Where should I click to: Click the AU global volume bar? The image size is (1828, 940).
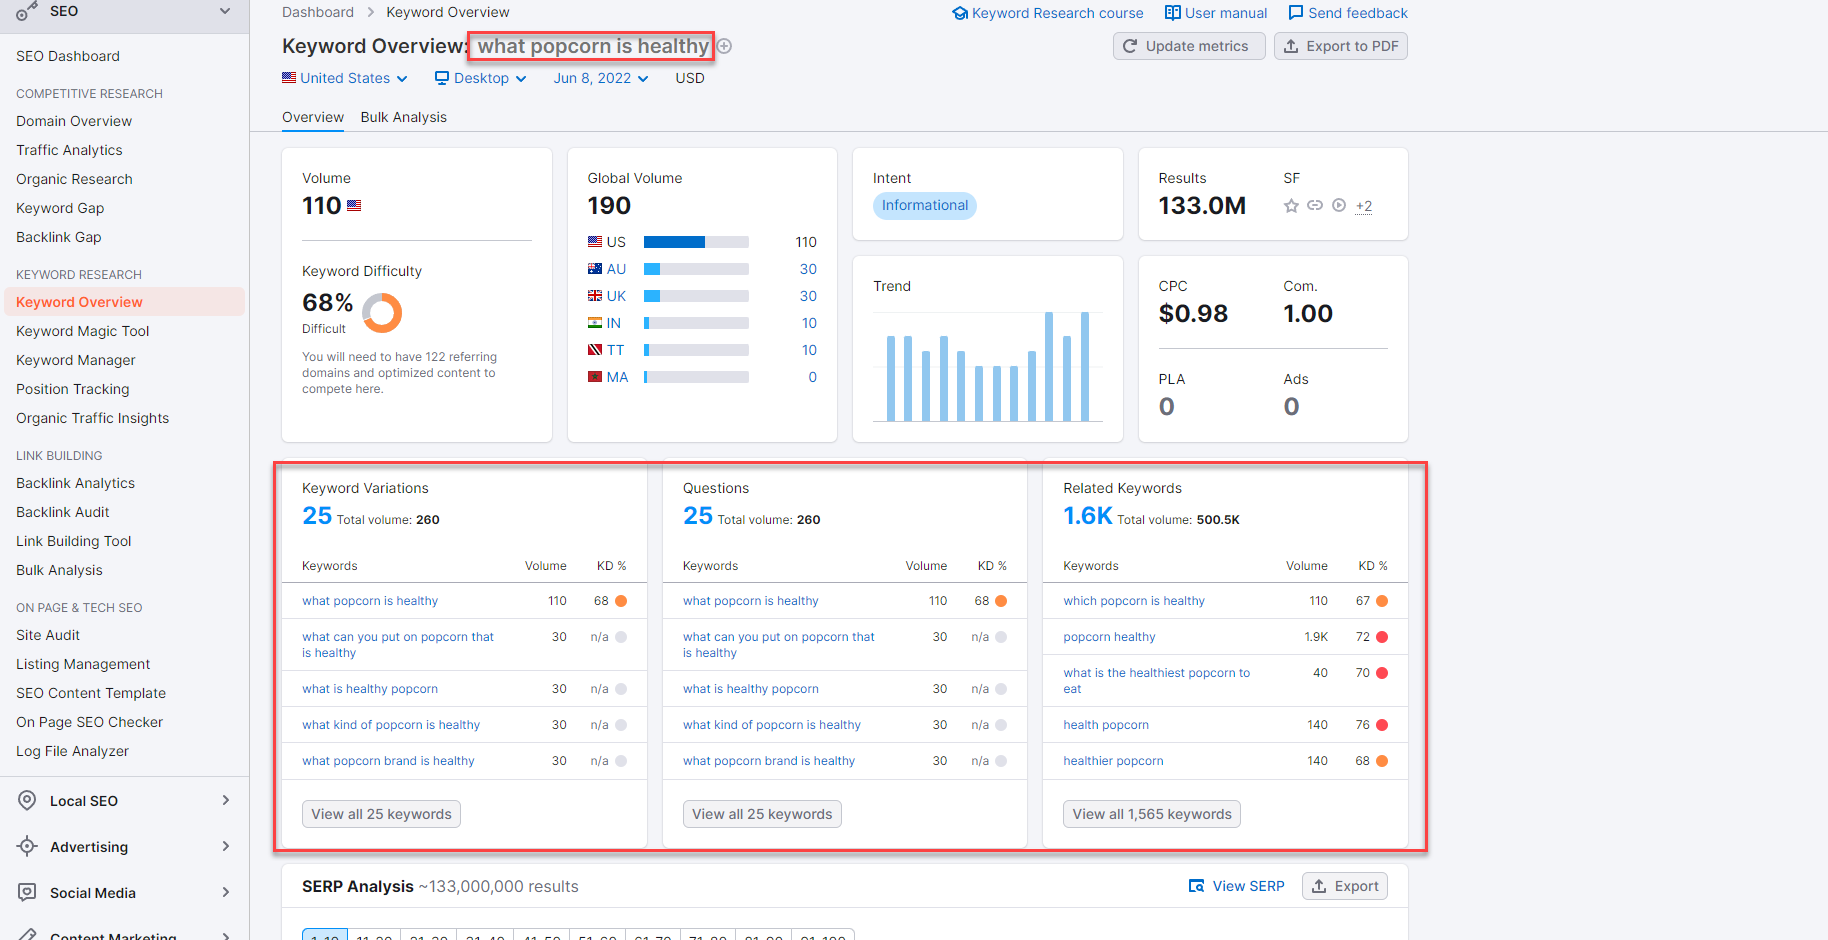click(x=696, y=269)
